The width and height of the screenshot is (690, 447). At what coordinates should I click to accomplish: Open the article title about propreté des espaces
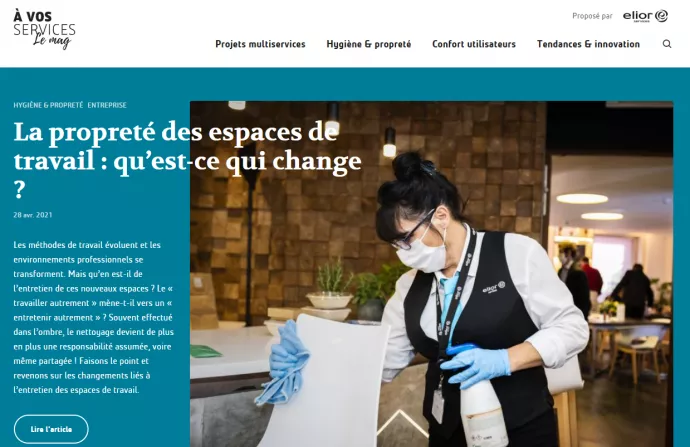pyautogui.click(x=187, y=160)
